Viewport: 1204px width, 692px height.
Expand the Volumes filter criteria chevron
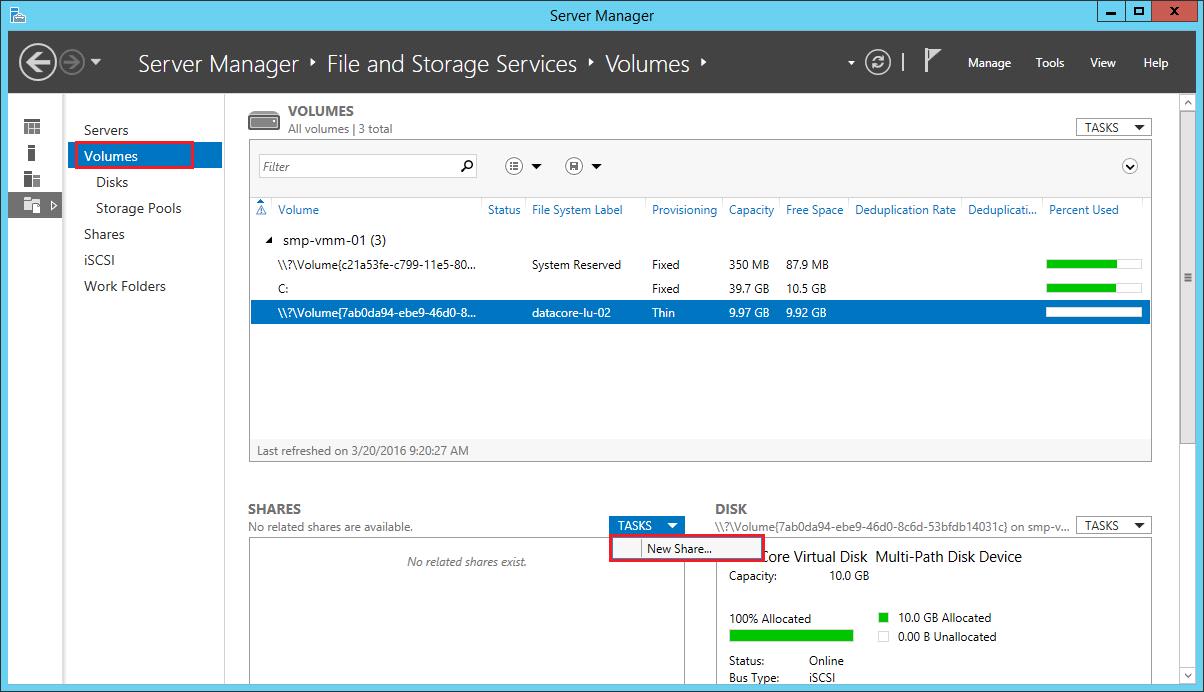[1130, 167]
